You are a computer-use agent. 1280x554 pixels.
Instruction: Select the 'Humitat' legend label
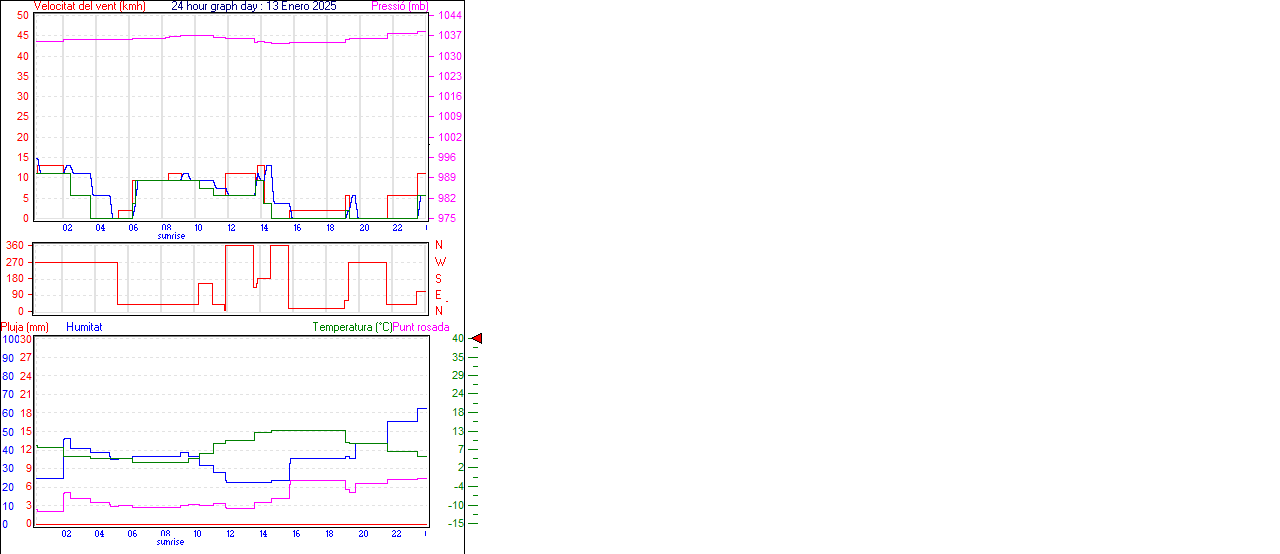point(84,327)
